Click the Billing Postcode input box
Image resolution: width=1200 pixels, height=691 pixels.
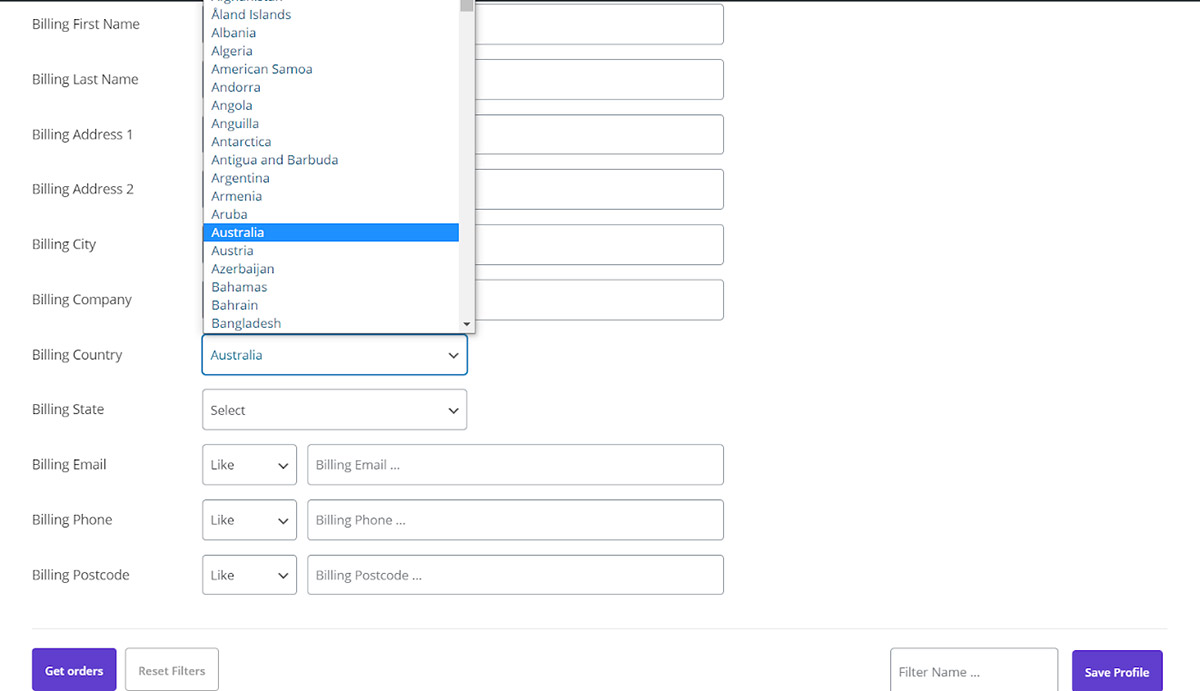point(515,574)
